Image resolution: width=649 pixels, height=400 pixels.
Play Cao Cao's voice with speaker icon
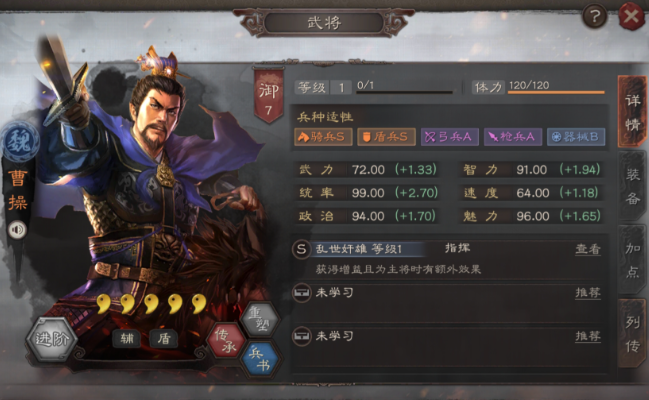coord(17,230)
